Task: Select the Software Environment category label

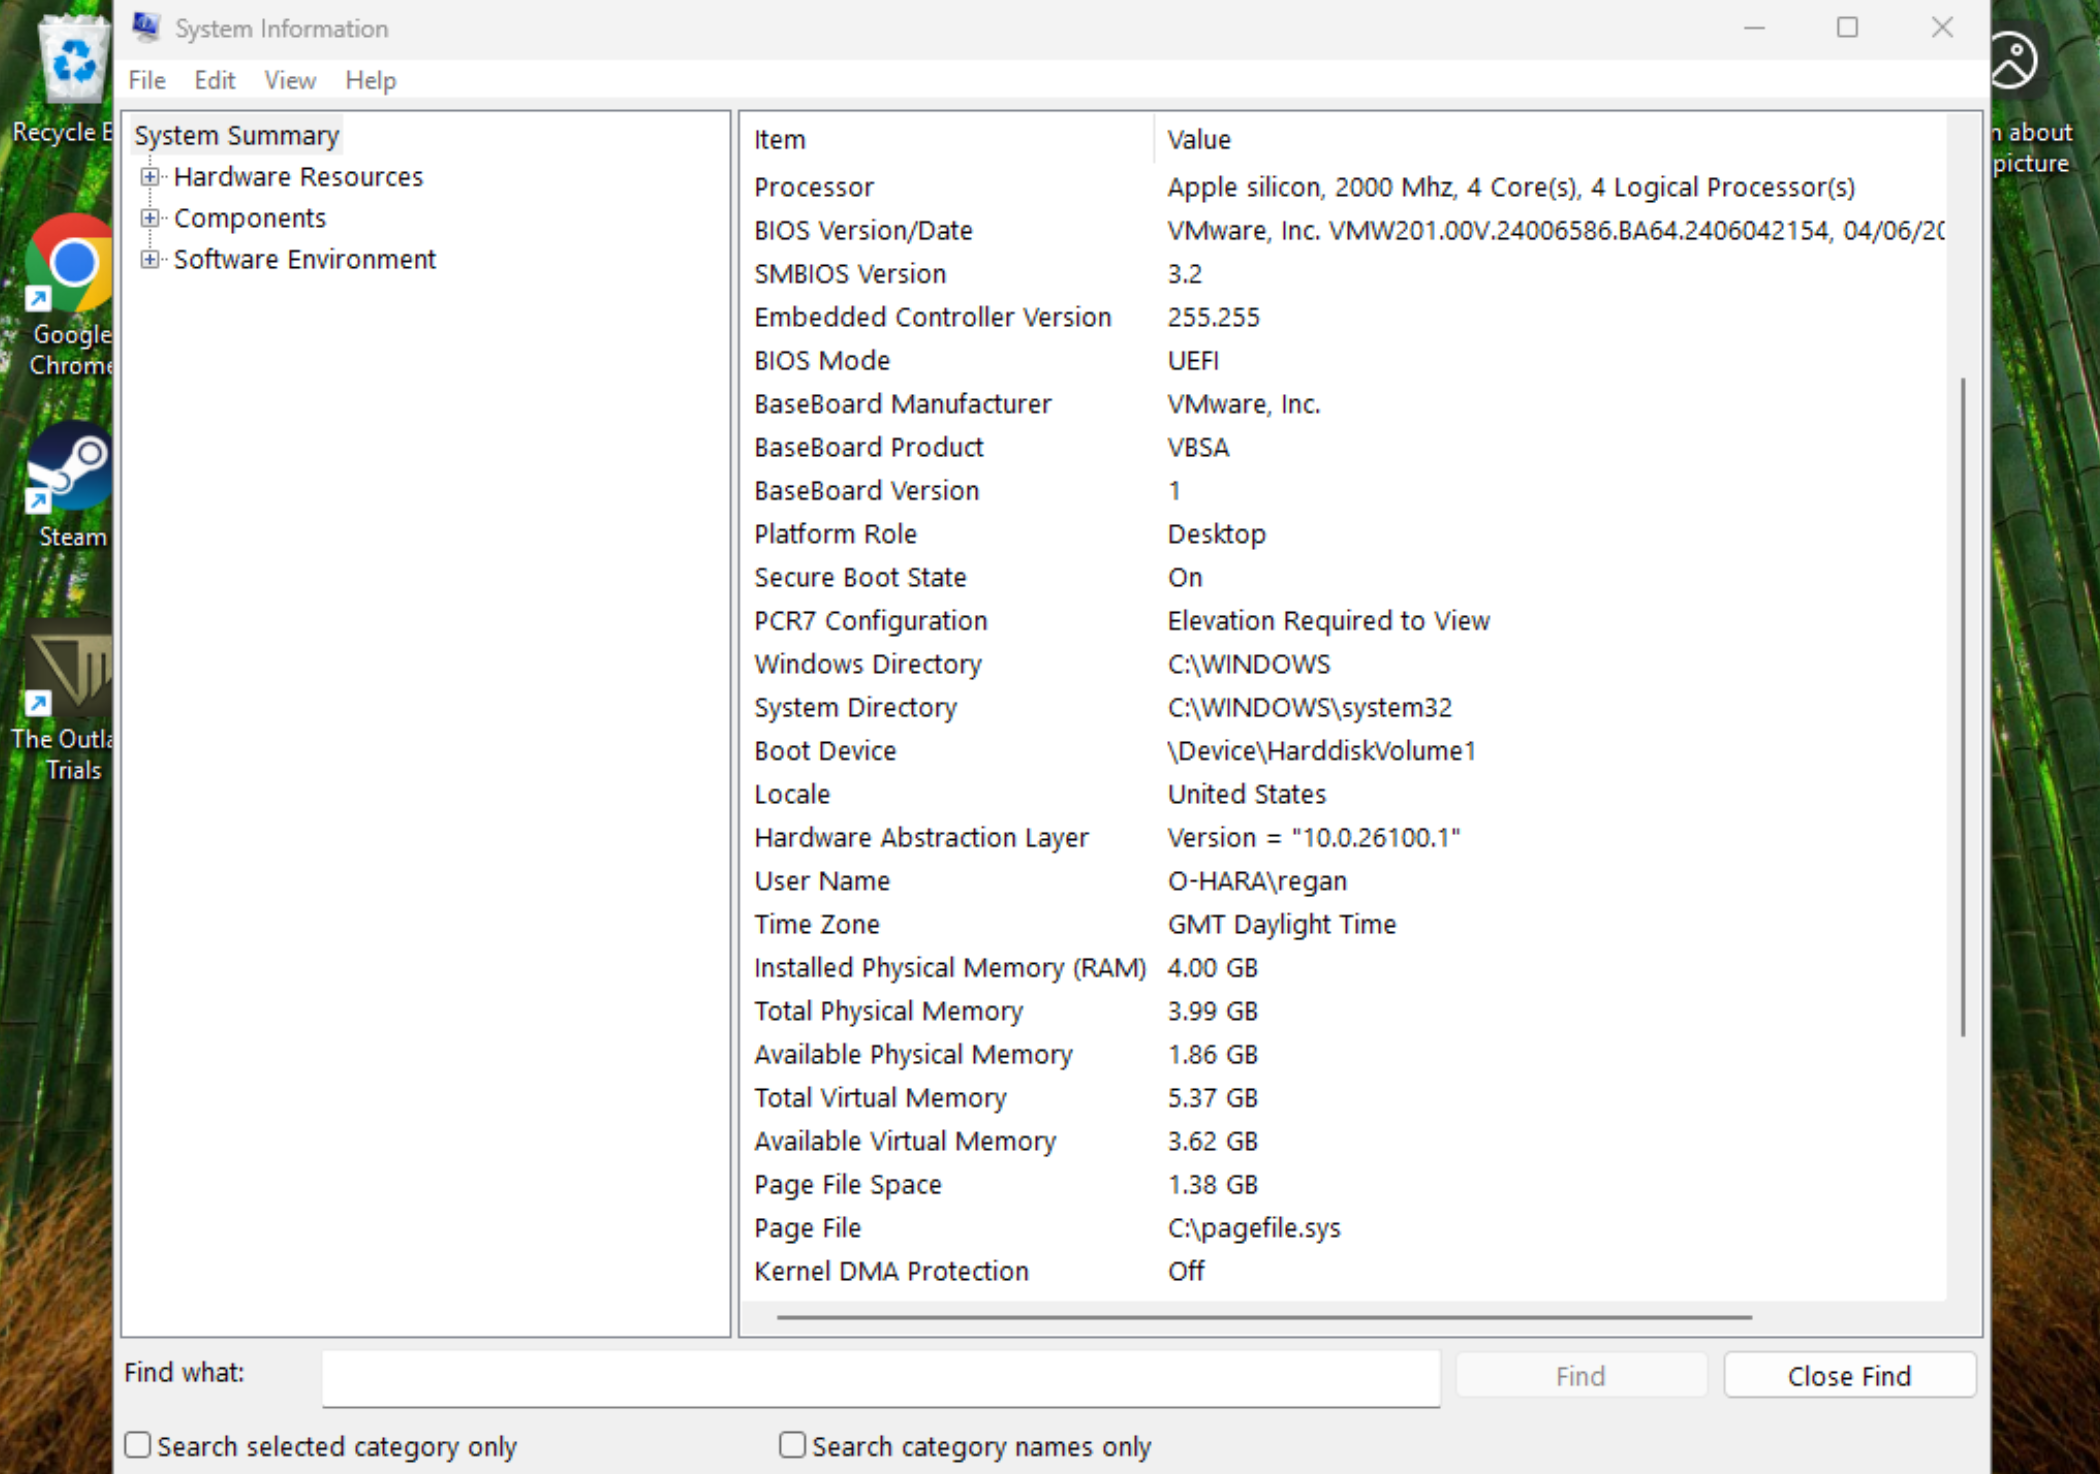Action: (305, 260)
